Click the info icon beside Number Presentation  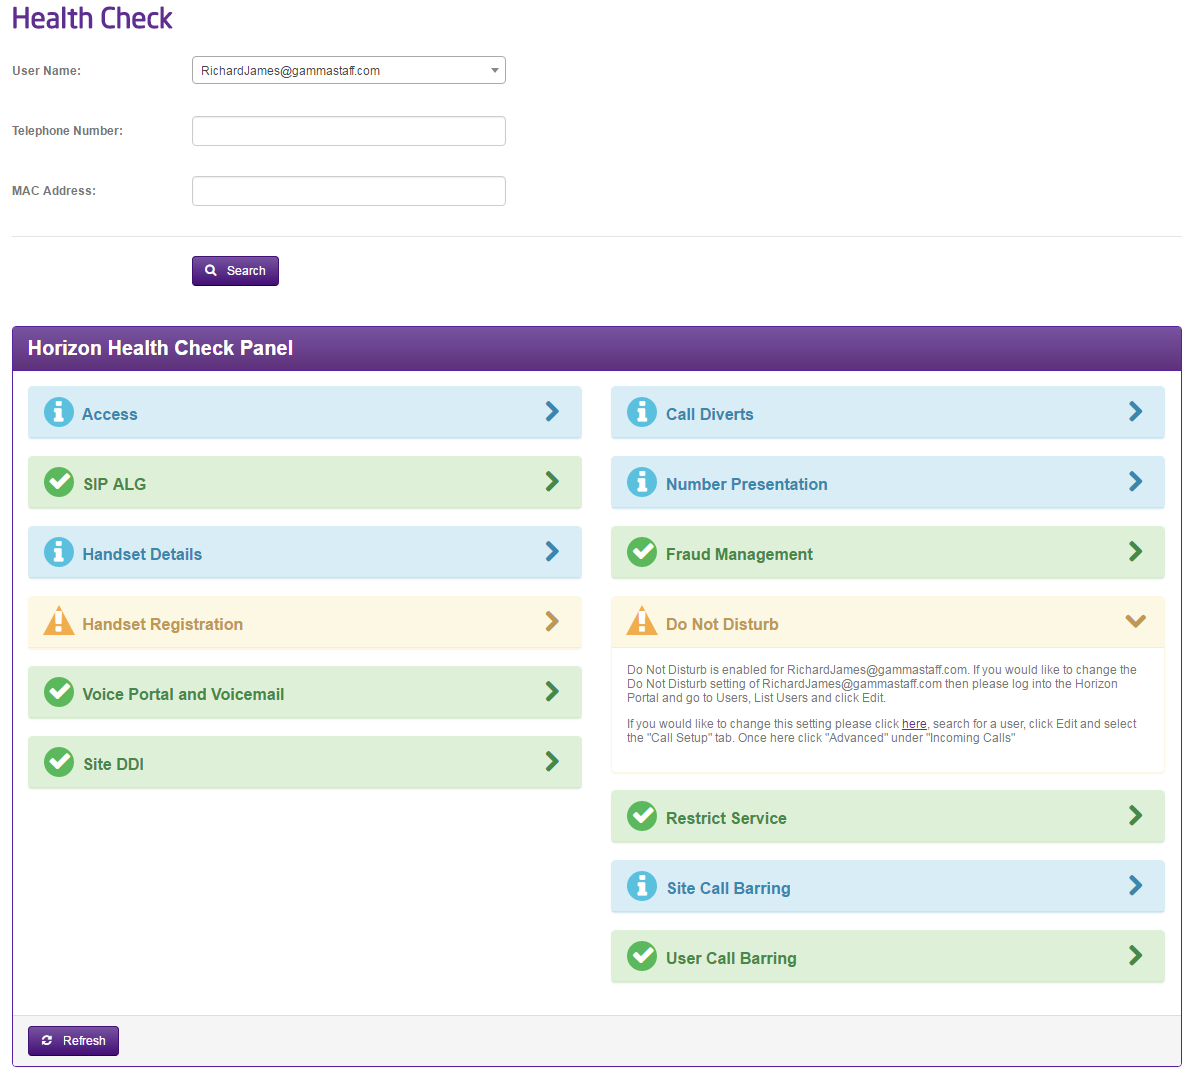[642, 482]
